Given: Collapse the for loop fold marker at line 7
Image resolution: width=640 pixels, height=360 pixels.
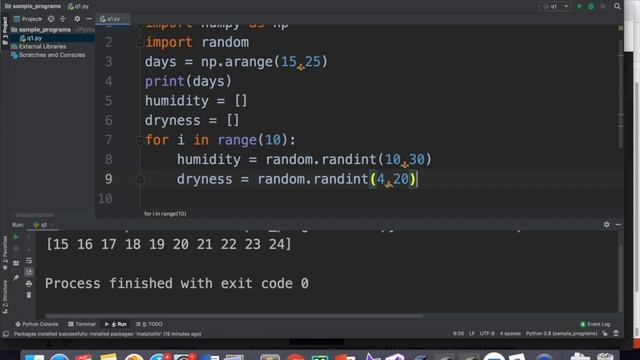Looking at the screenshot, I should tap(140, 140).
